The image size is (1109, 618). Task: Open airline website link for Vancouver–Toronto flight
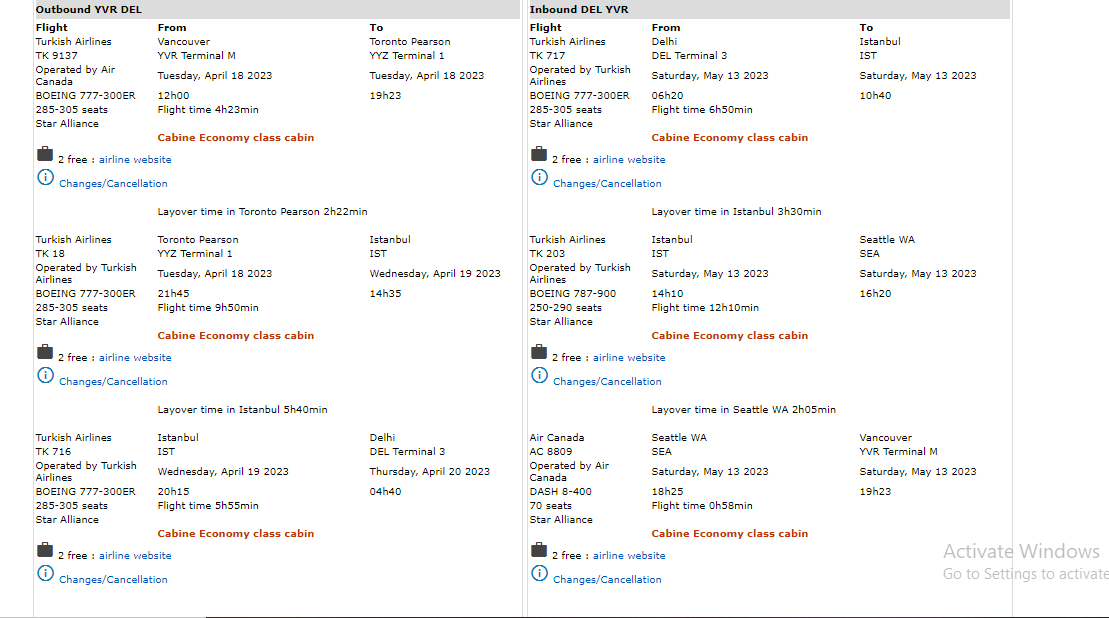coord(135,160)
